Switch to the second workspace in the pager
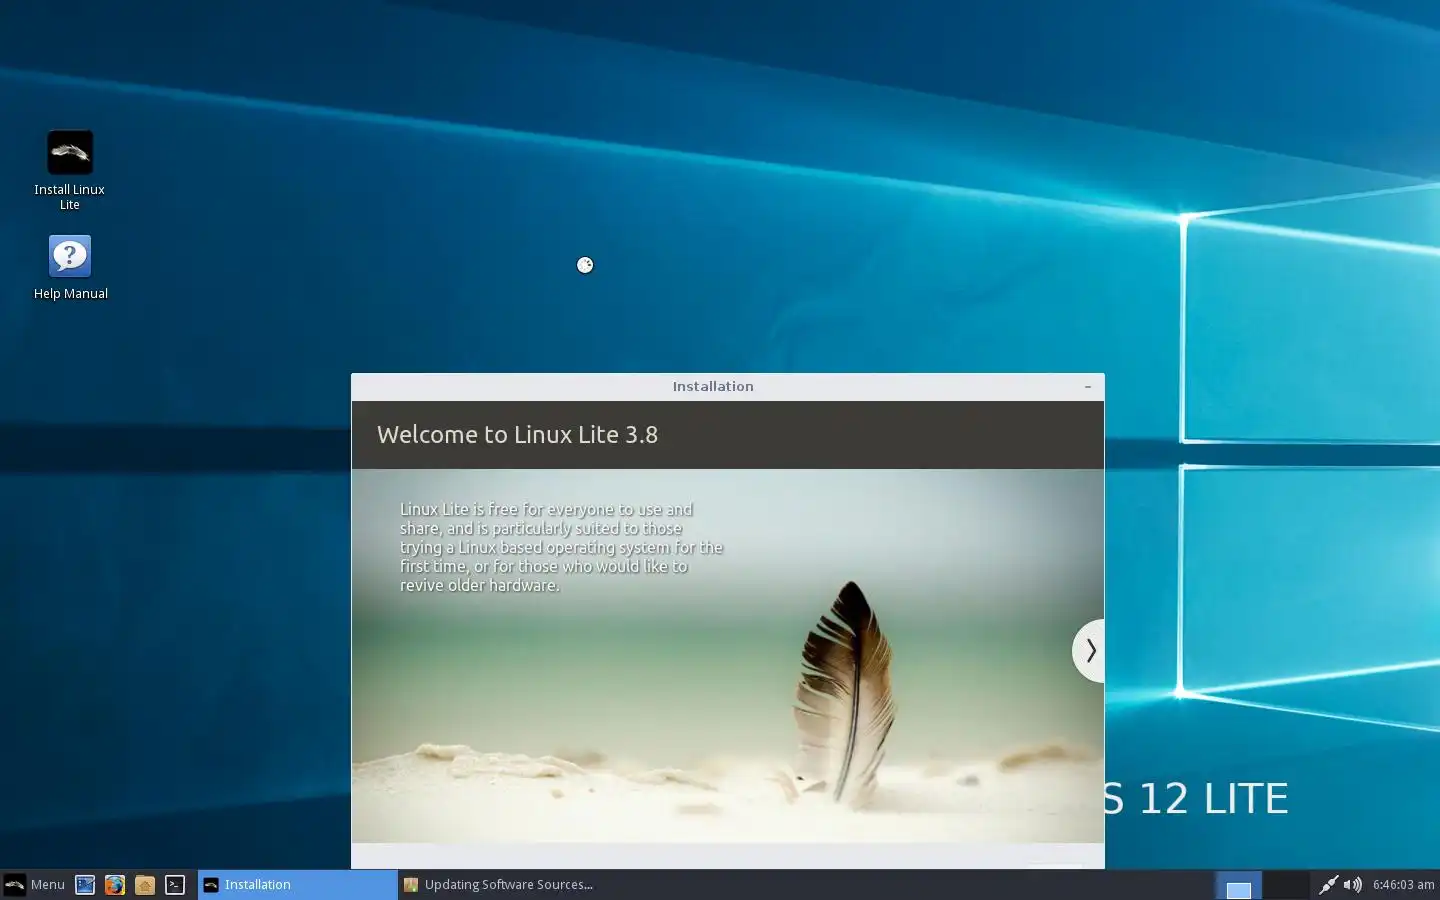 1286,885
